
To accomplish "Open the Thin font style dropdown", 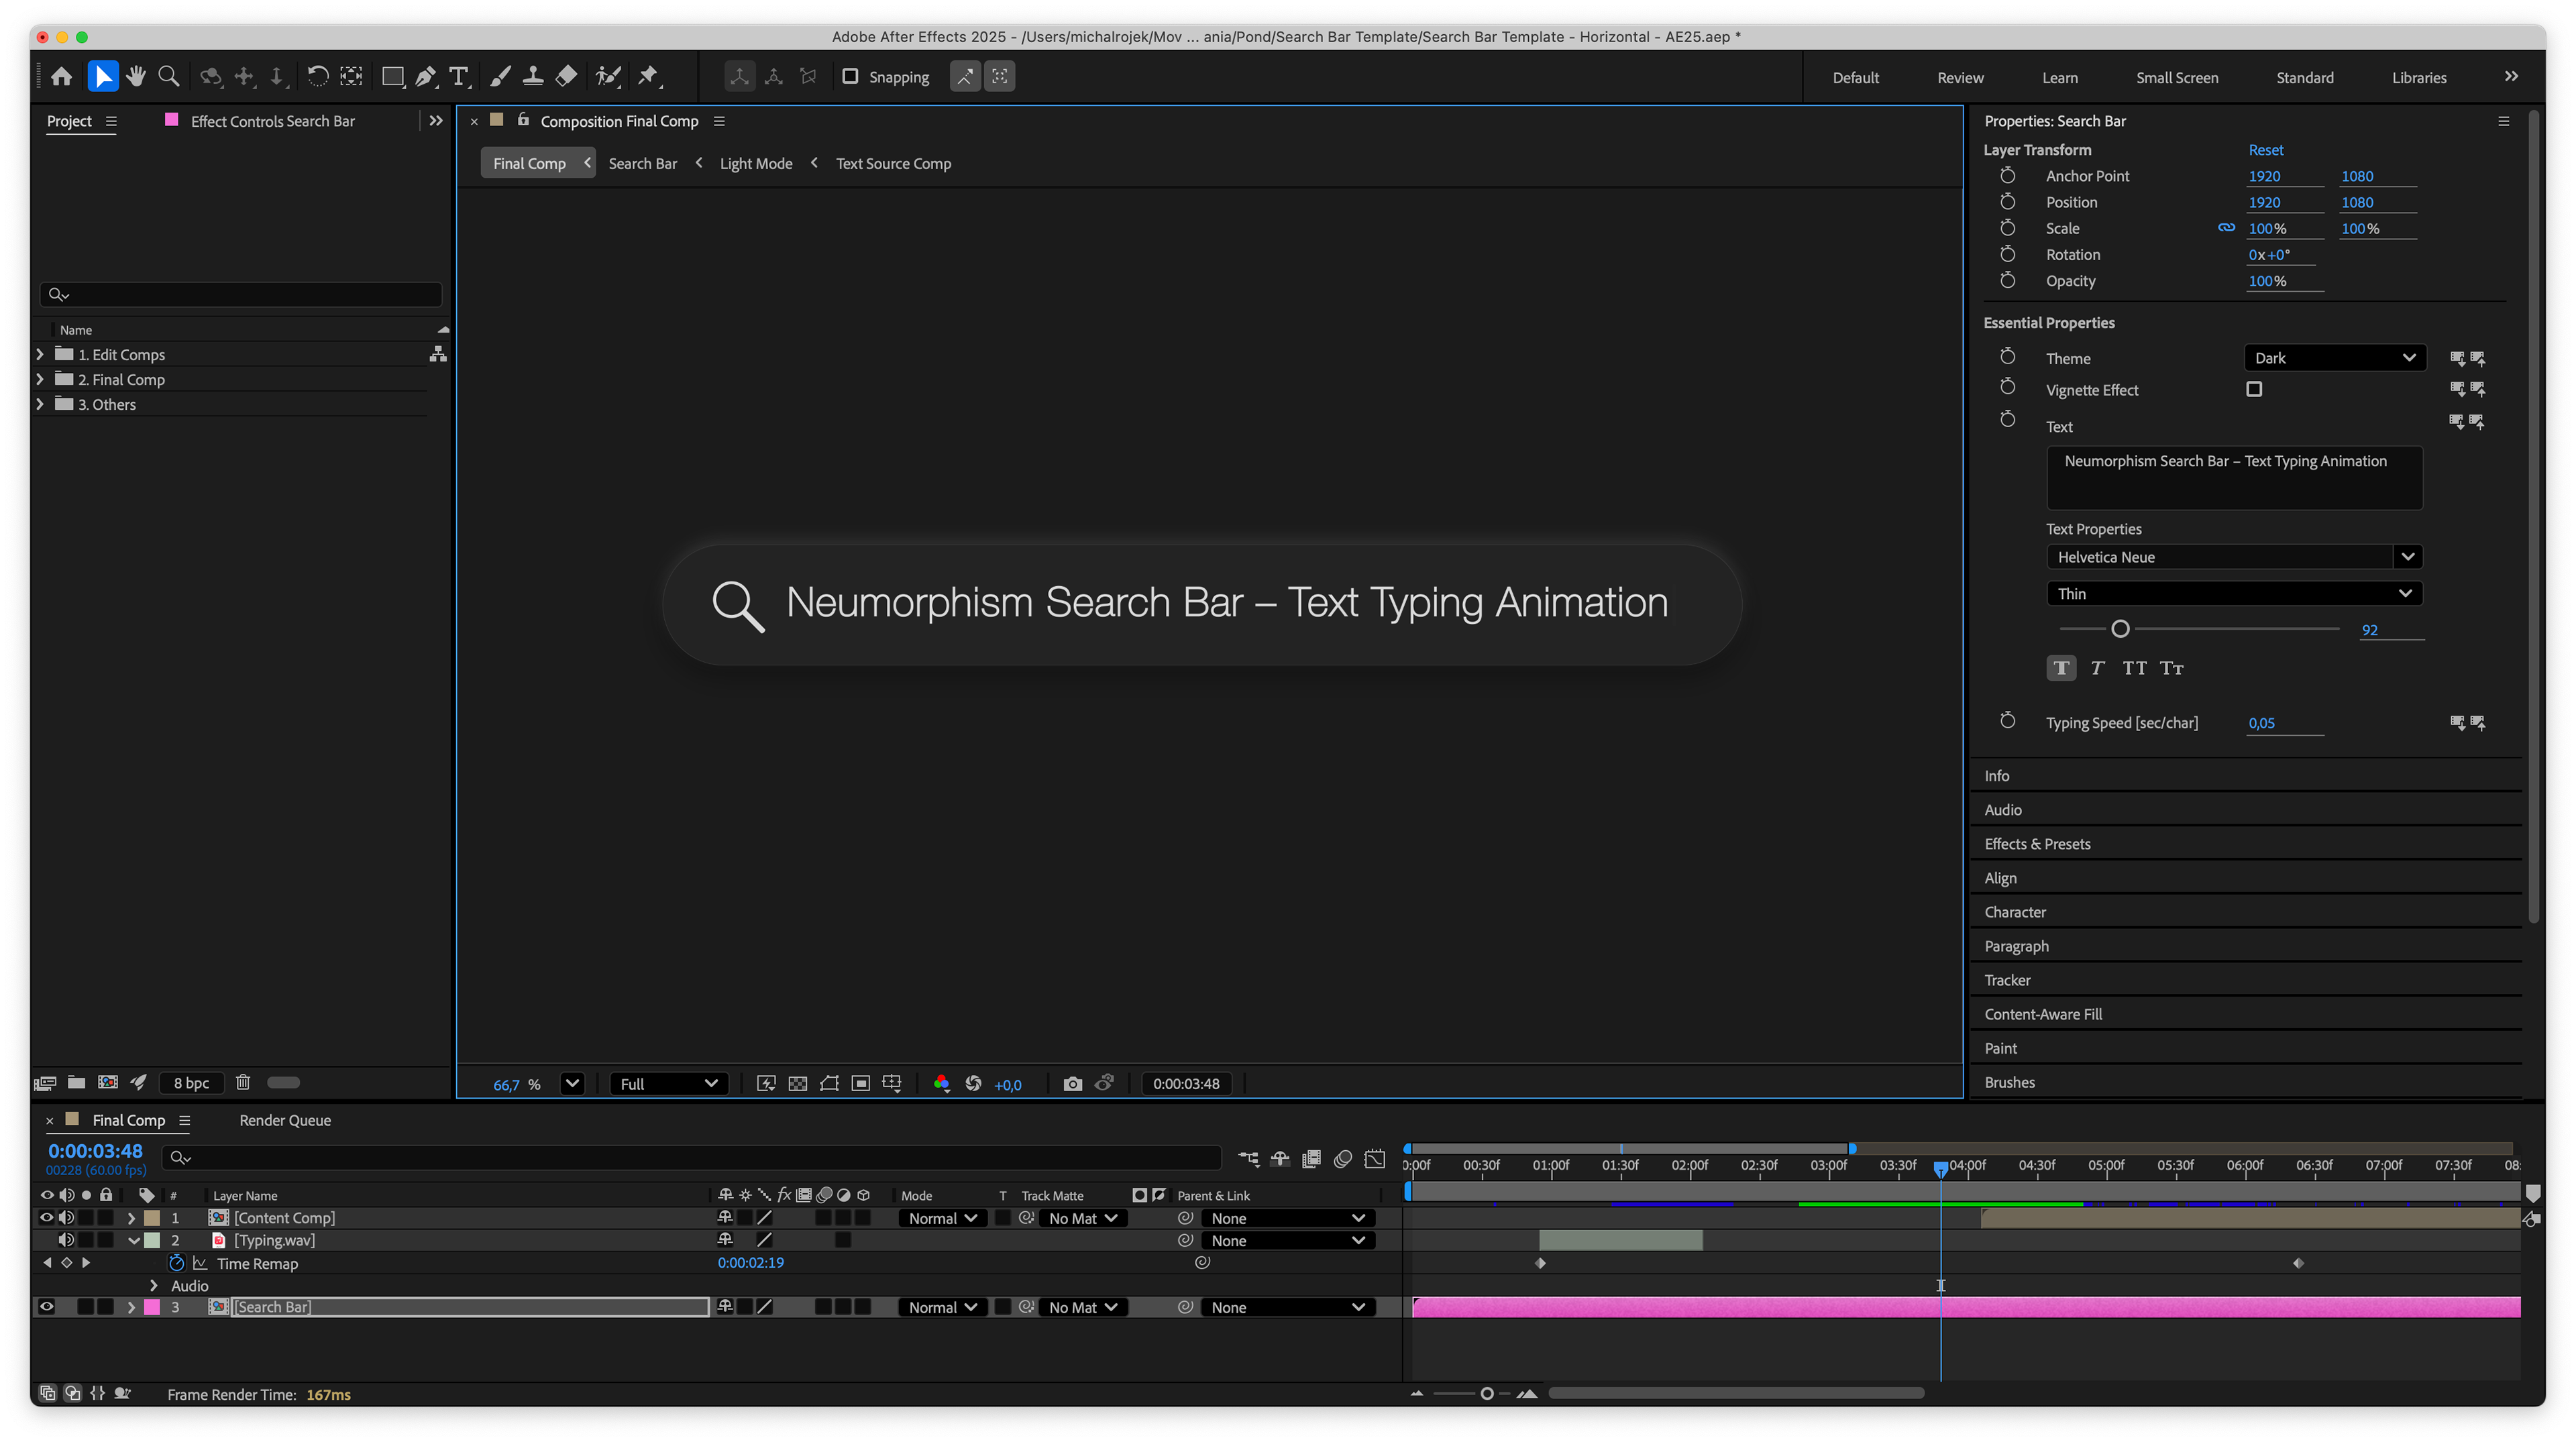I will (2234, 593).
